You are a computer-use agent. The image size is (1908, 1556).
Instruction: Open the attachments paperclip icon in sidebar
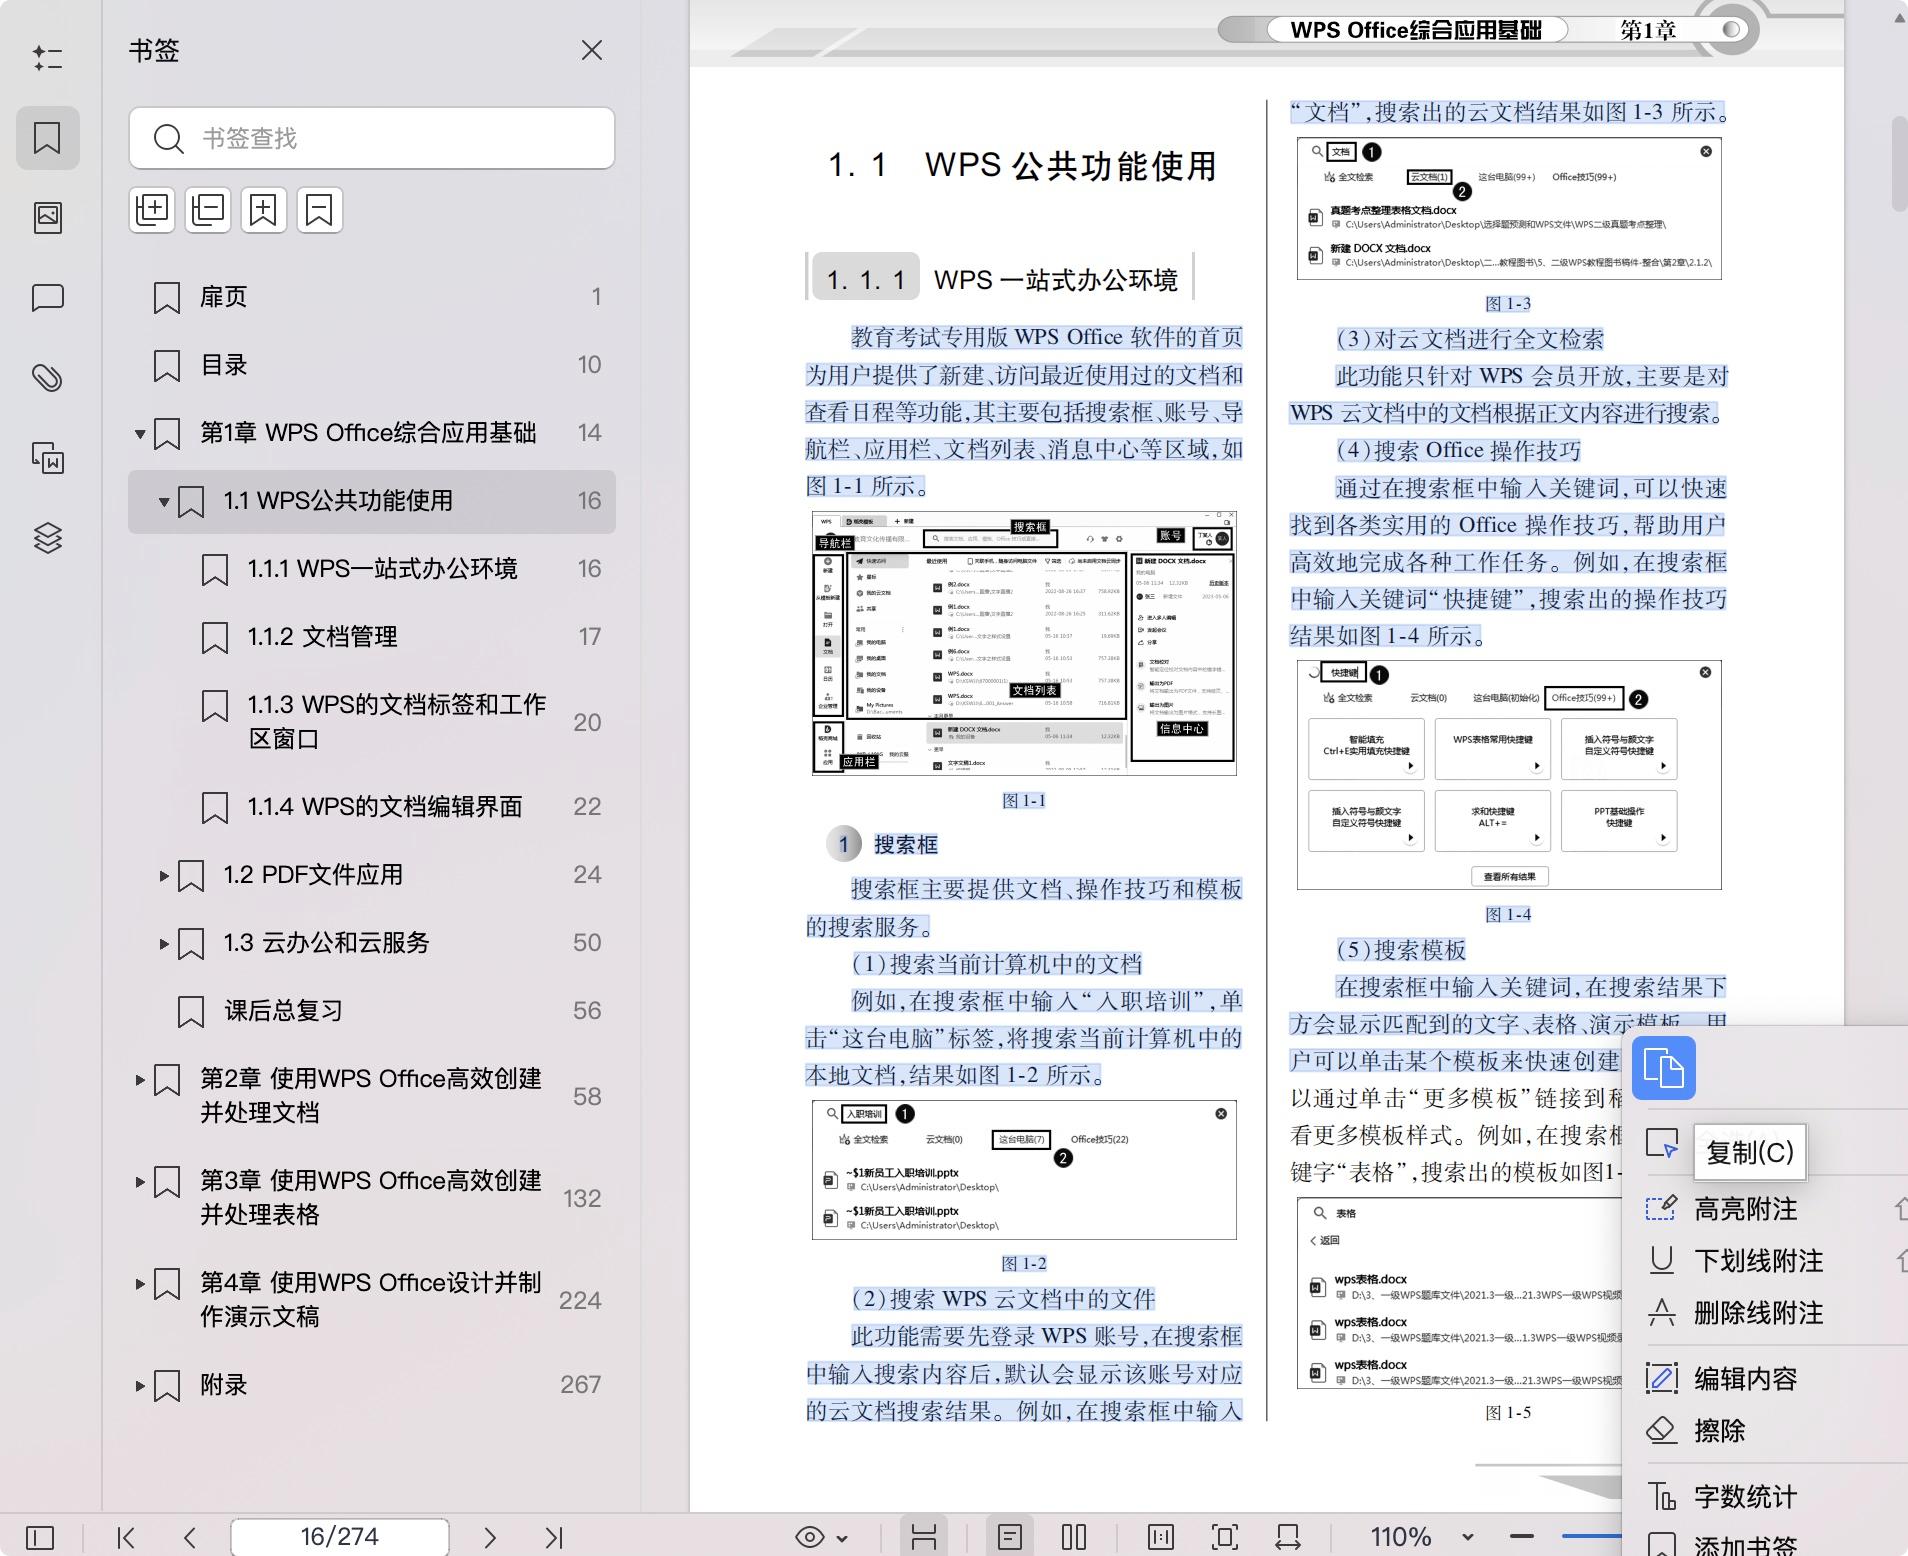point(47,378)
